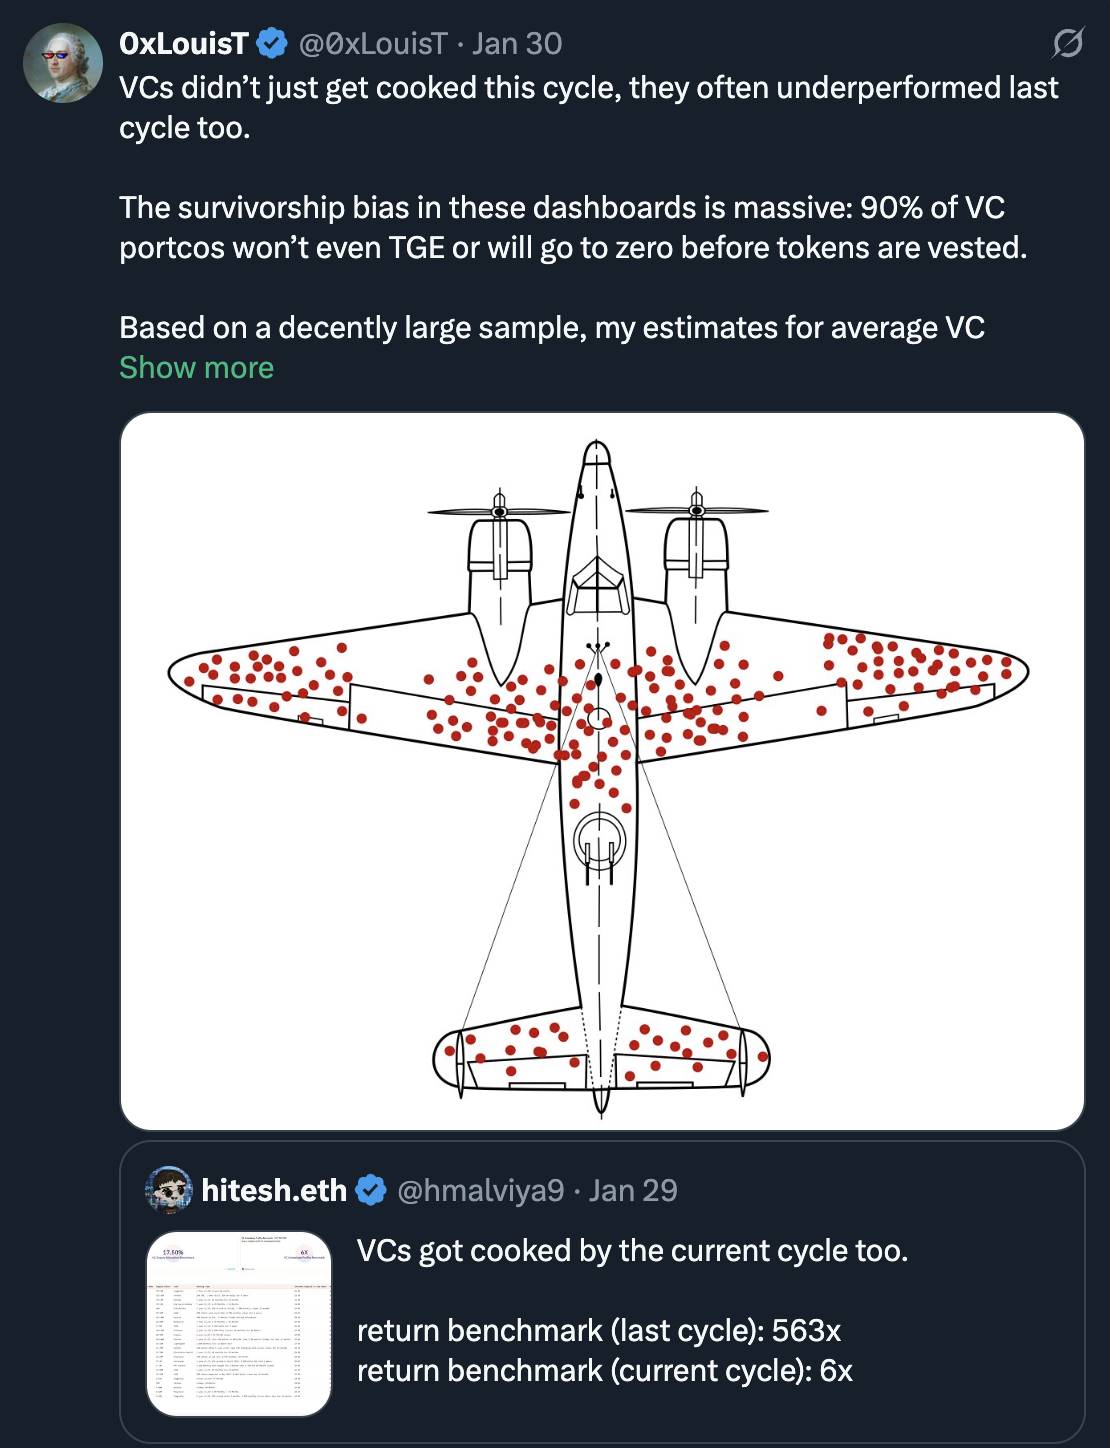1110x1448 pixels.
Task: Click the quoted text "VCs got cooked by the current cycle too"
Action: coord(632,1251)
